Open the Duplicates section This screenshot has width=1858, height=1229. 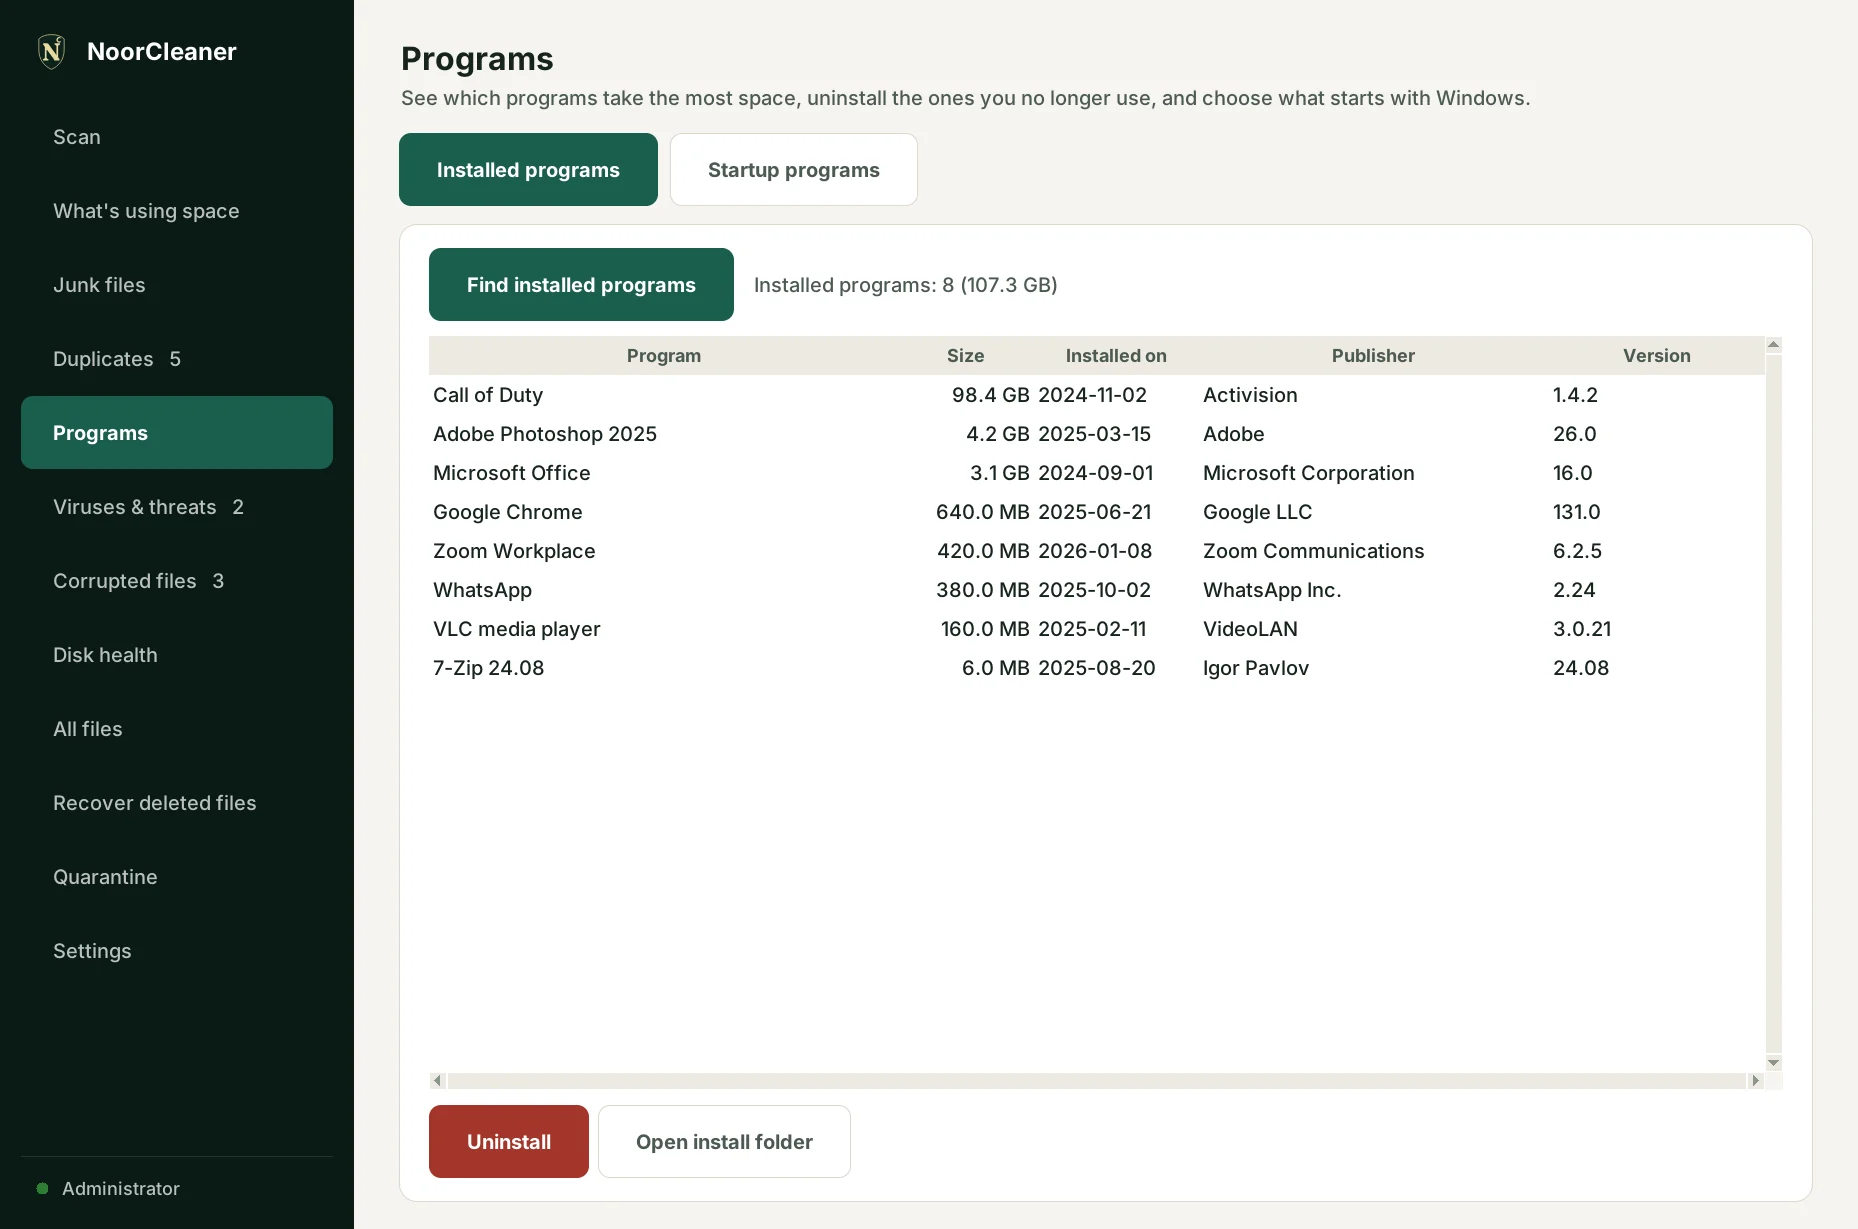click(x=177, y=359)
